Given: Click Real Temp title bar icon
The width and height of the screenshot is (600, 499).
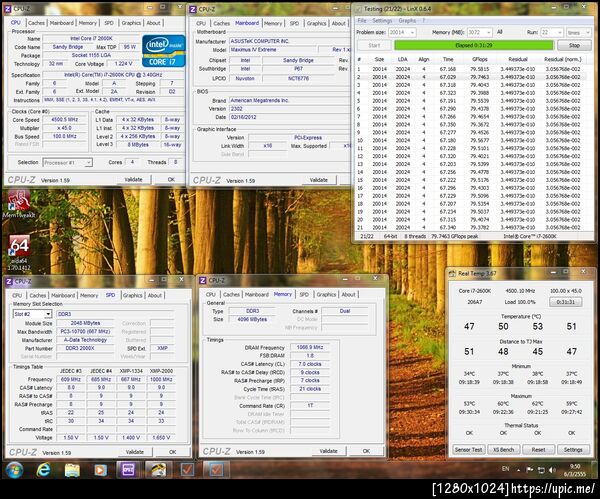Looking at the screenshot, I should point(452,274).
